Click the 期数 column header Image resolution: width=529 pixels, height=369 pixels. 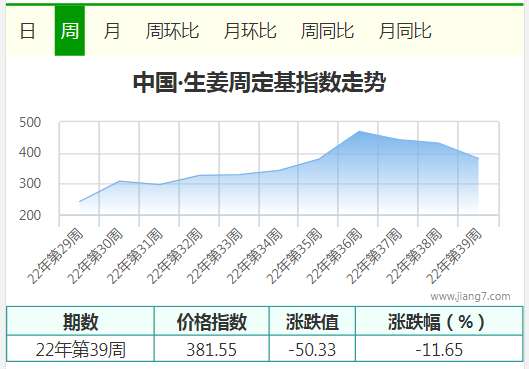point(80,321)
